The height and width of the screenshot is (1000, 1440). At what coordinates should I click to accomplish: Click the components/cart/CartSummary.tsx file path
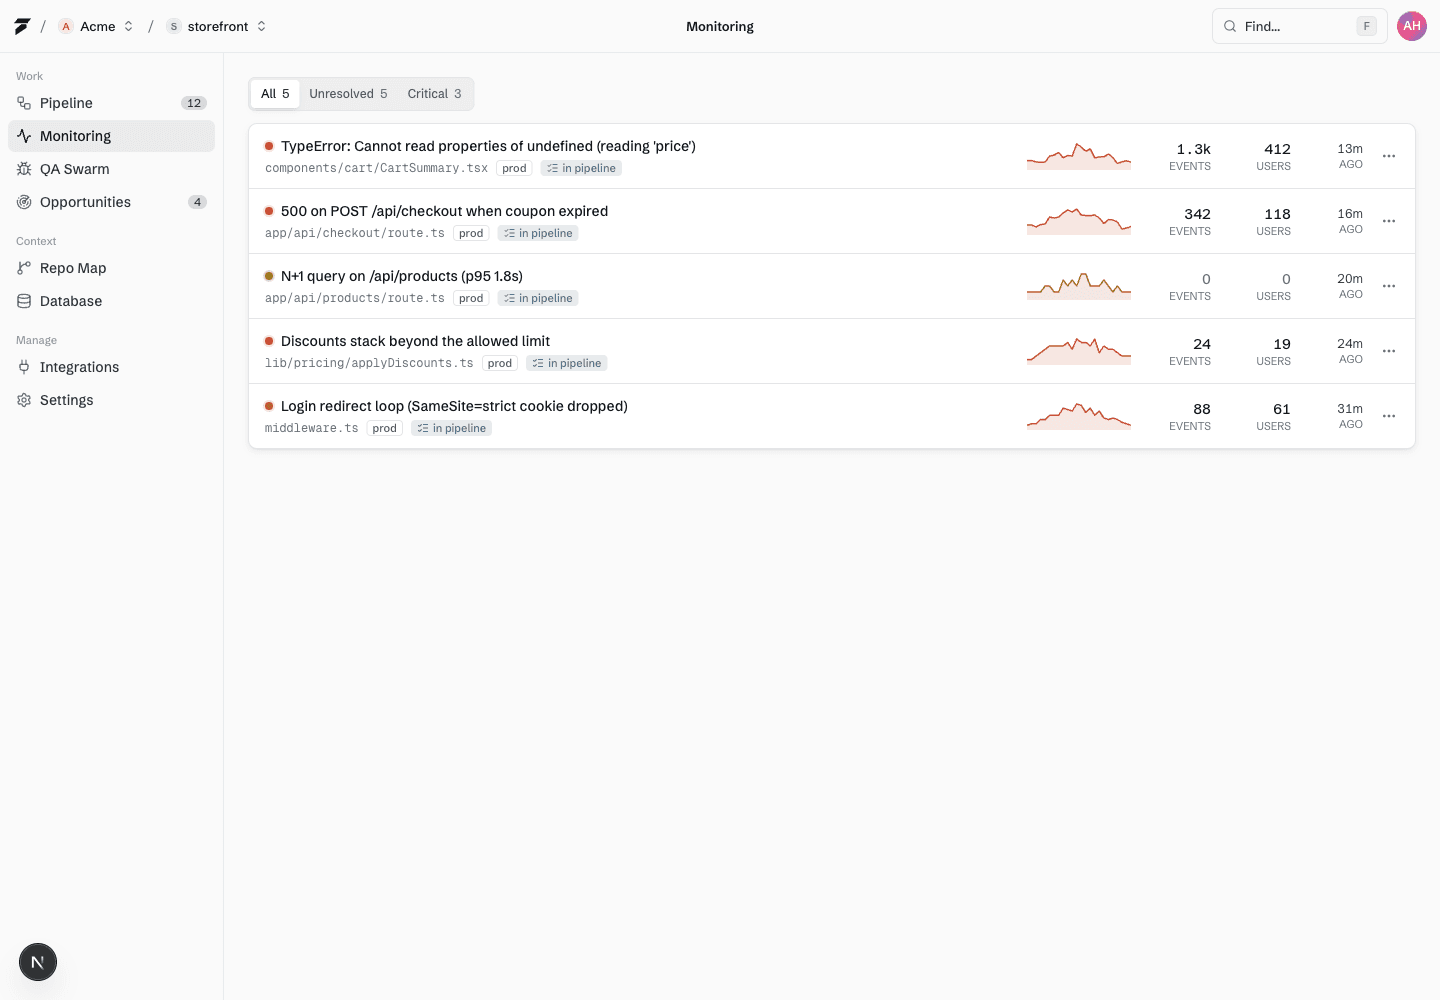click(x=376, y=168)
